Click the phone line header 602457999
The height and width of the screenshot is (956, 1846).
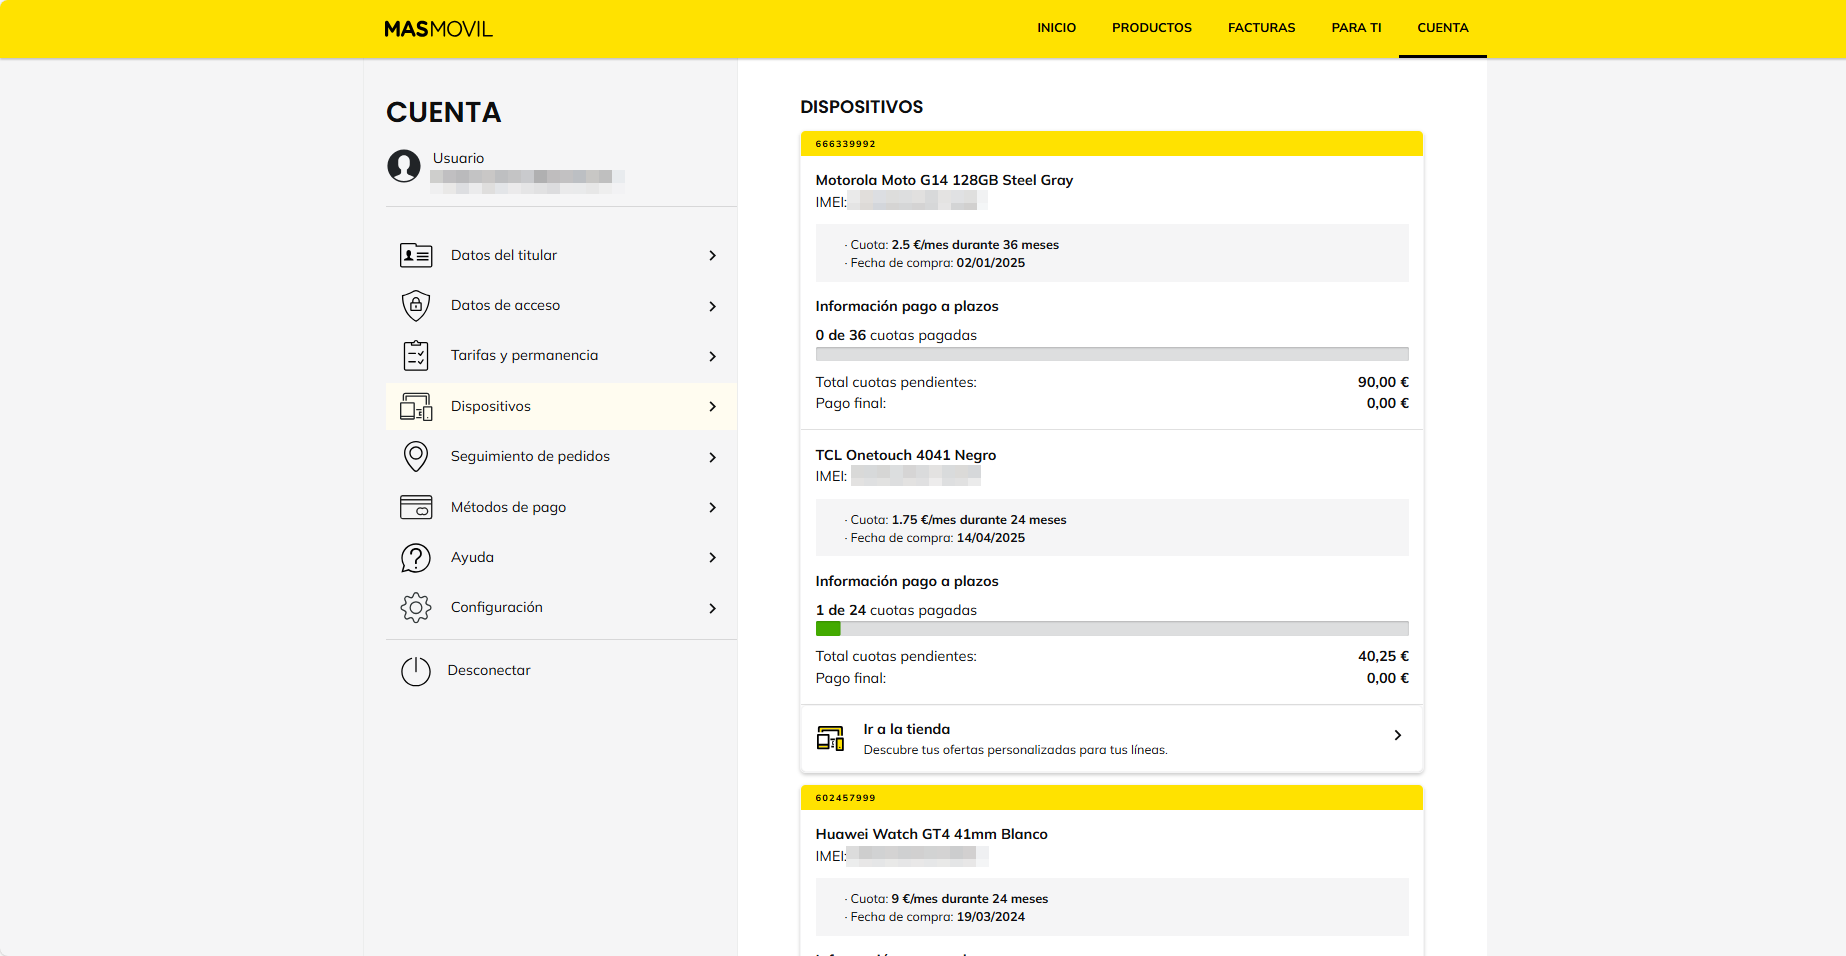1112,798
